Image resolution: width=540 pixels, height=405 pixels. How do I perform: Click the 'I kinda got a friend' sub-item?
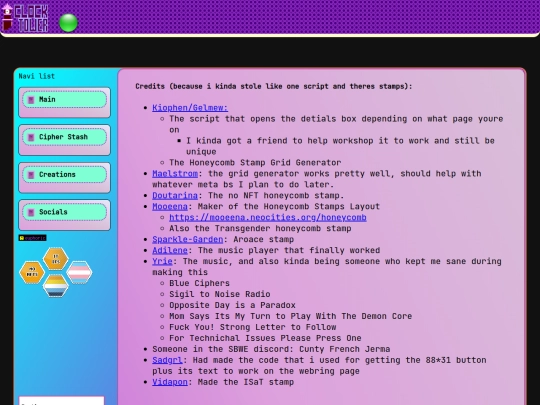pyautogui.click(x=340, y=146)
